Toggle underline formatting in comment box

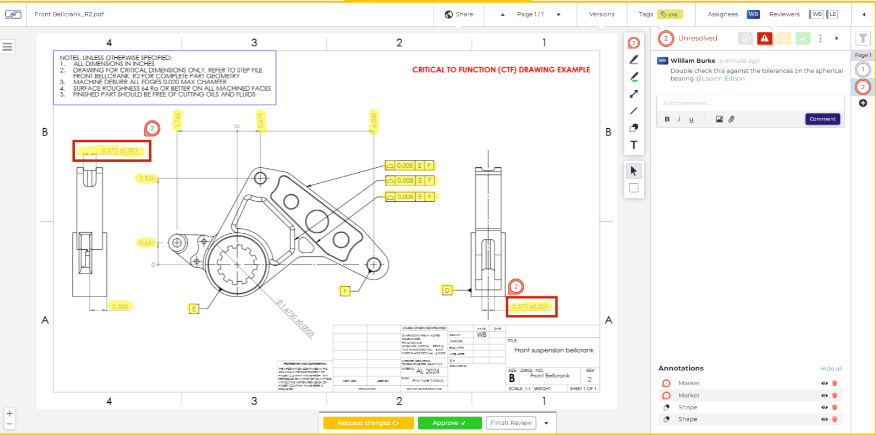pyautogui.click(x=691, y=119)
